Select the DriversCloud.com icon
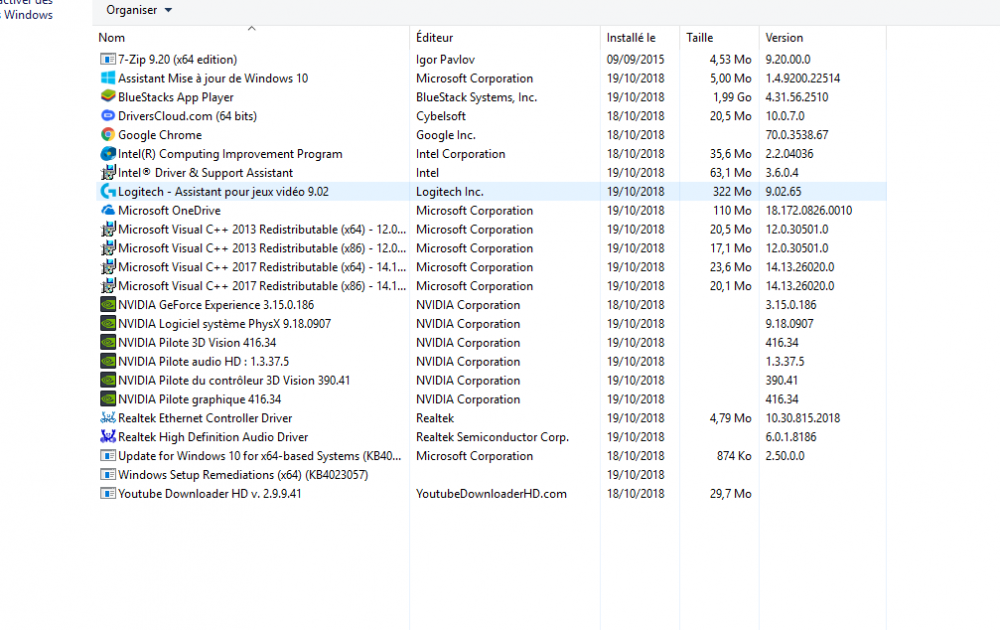 [x=108, y=116]
